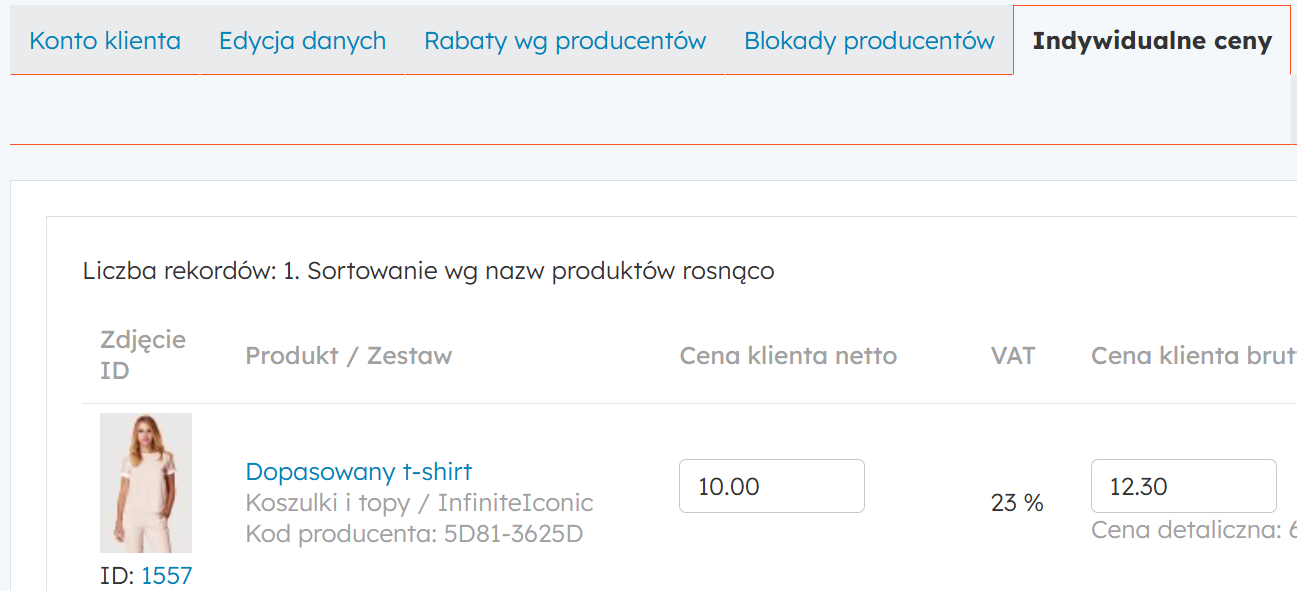Focus the Cena klienta netto price field

click(x=771, y=486)
